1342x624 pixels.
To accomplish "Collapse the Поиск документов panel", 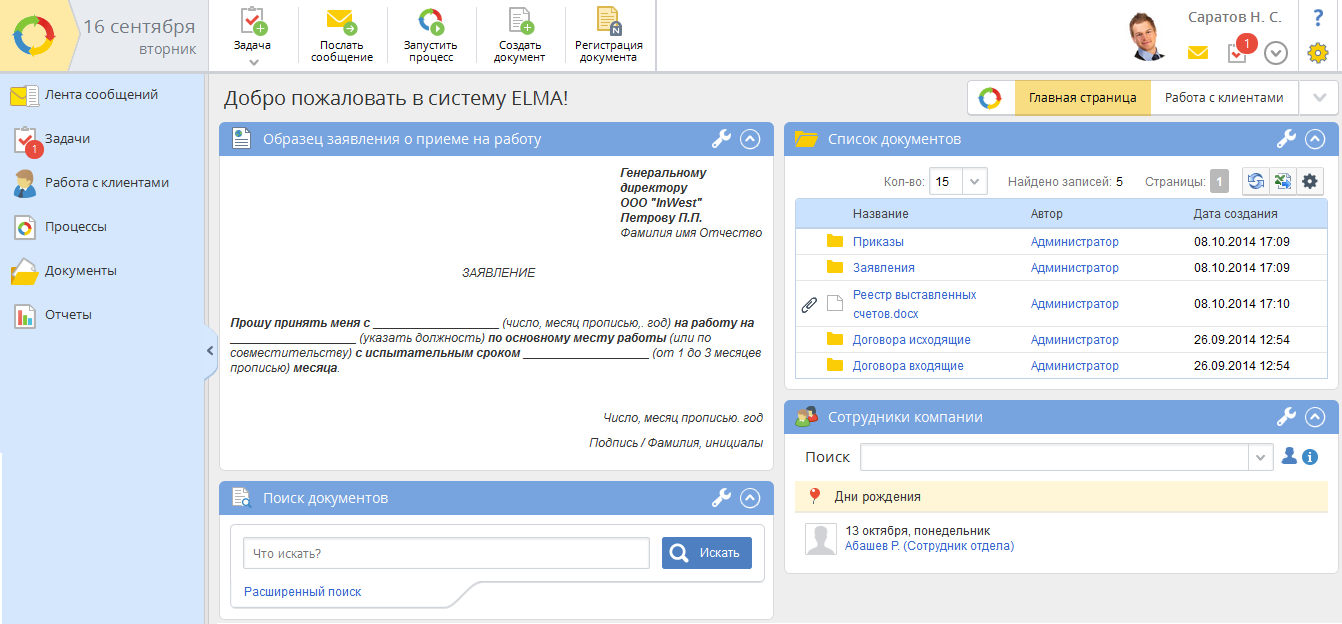I will pos(750,498).
